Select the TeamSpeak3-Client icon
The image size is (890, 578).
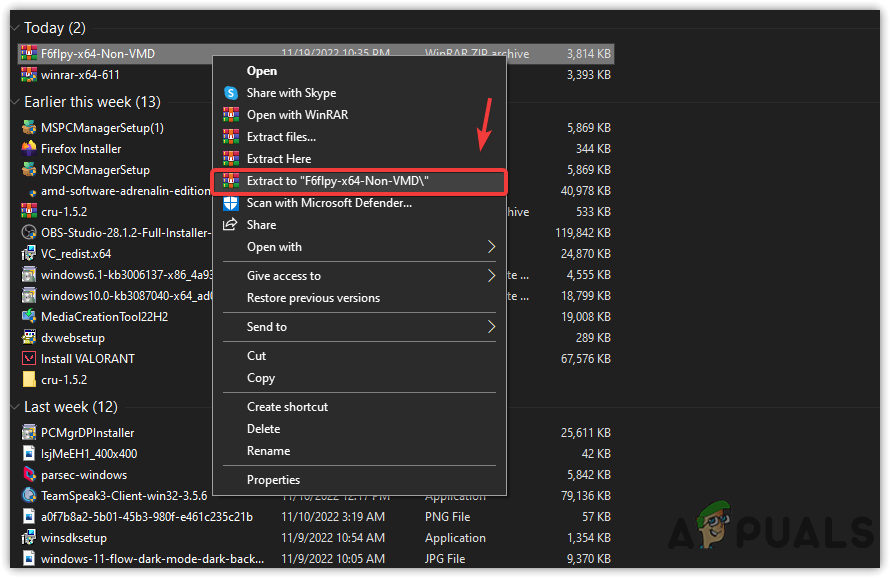pyautogui.click(x=28, y=495)
